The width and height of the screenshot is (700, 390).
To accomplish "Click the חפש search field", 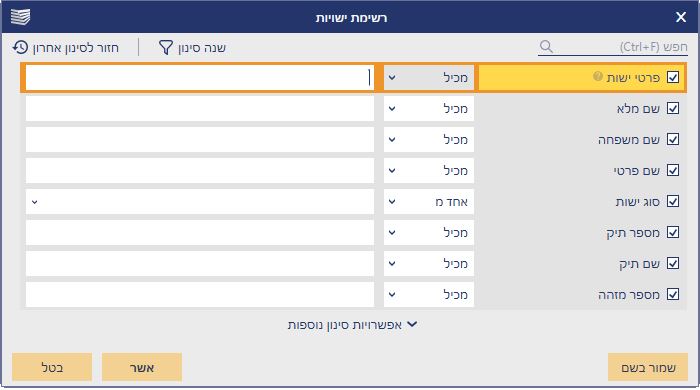I will 612,47.
